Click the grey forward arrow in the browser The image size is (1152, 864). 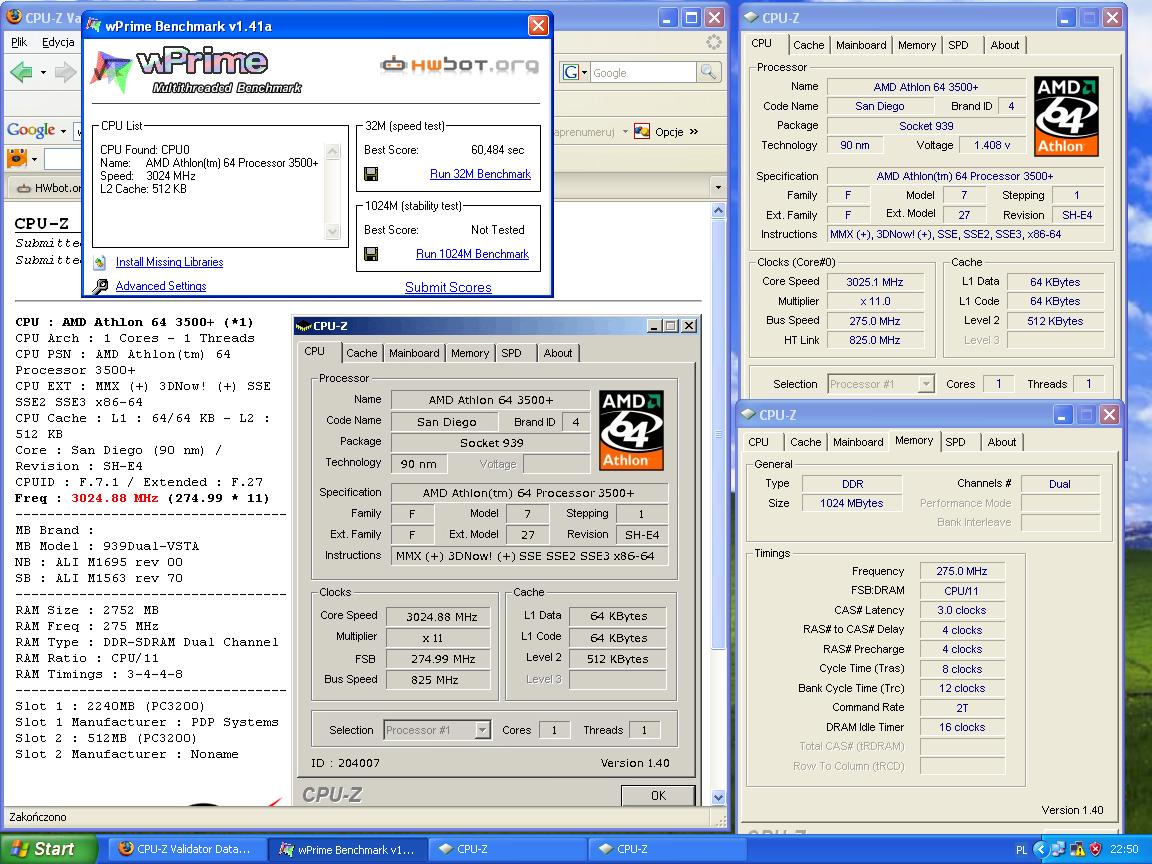click(65, 72)
